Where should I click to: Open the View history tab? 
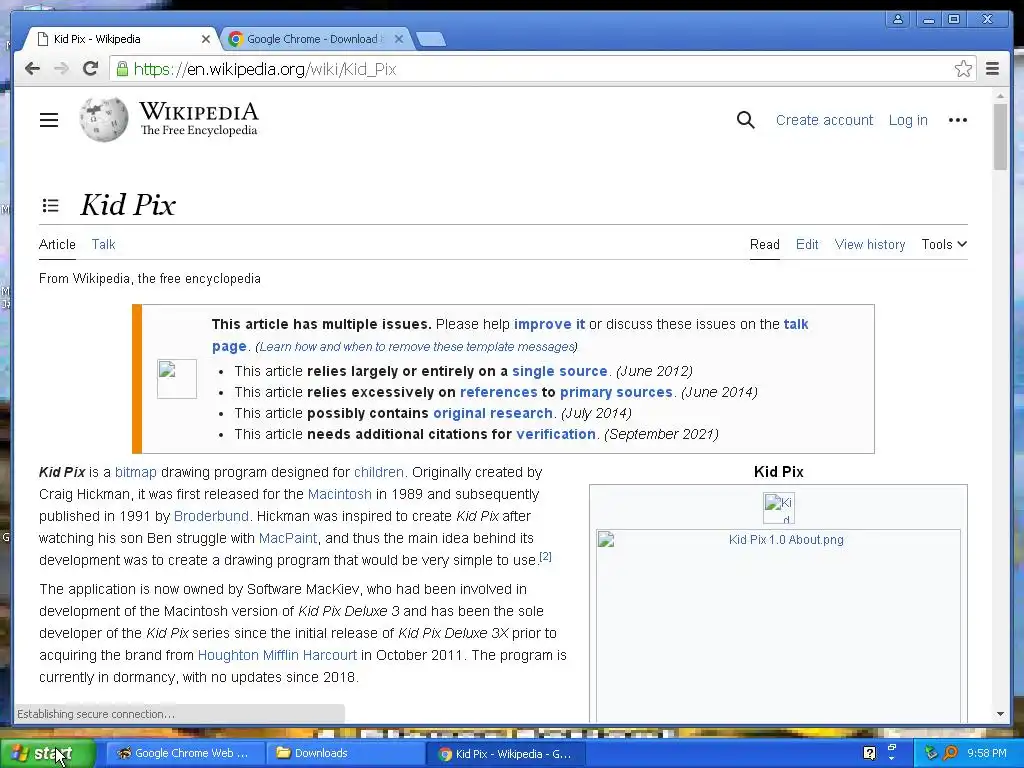tap(870, 244)
